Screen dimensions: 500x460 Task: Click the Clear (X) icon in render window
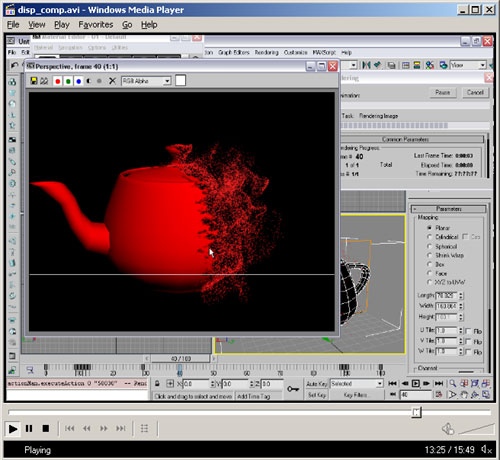click(112, 81)
